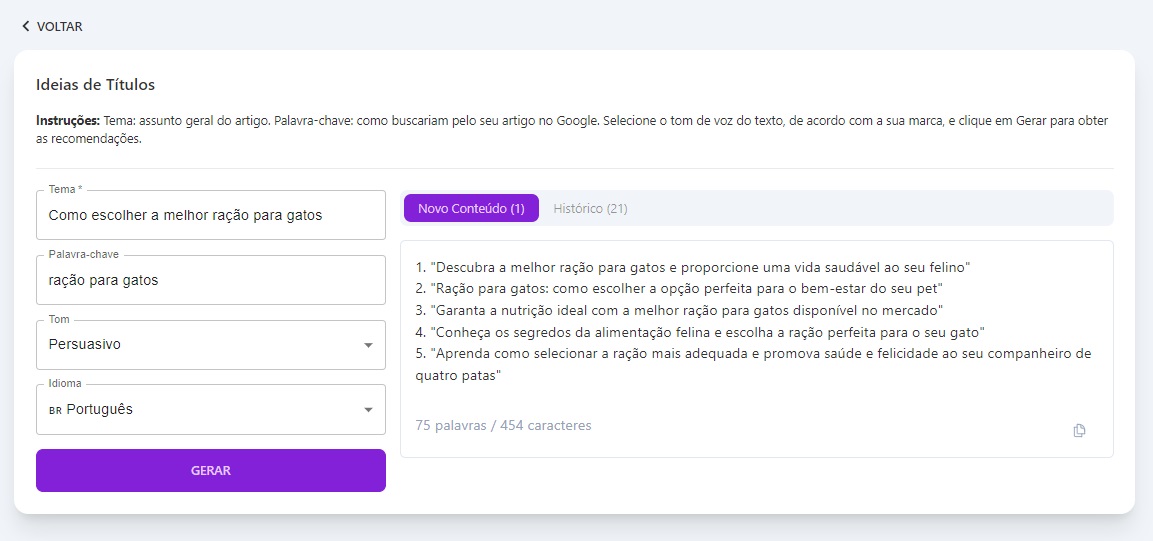The width and height of the screenshot is (1153, 541).
Task: Focus the Tema input field
Action: pos(210,215)
